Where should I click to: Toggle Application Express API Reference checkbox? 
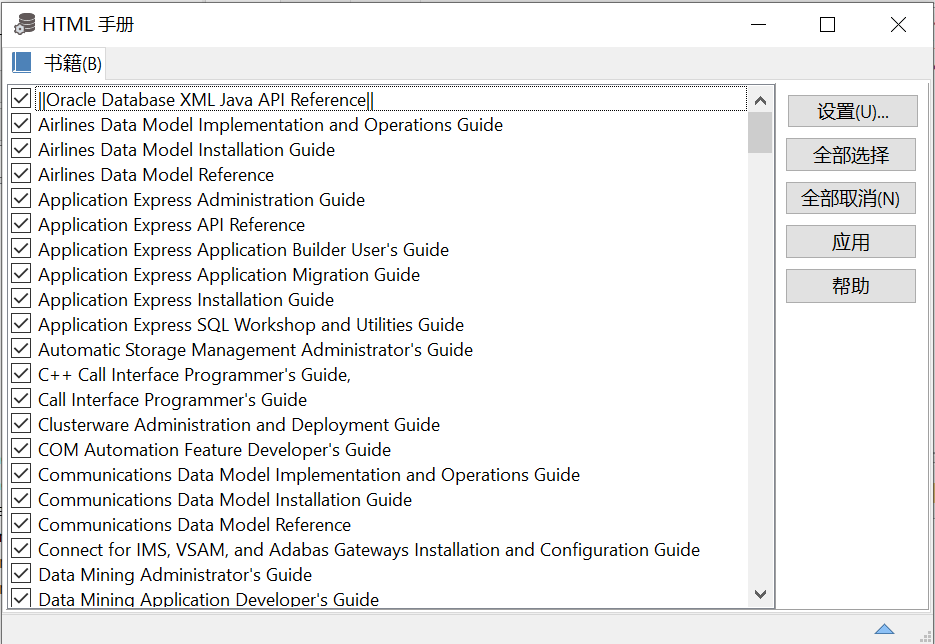click(x=21, y=224)
